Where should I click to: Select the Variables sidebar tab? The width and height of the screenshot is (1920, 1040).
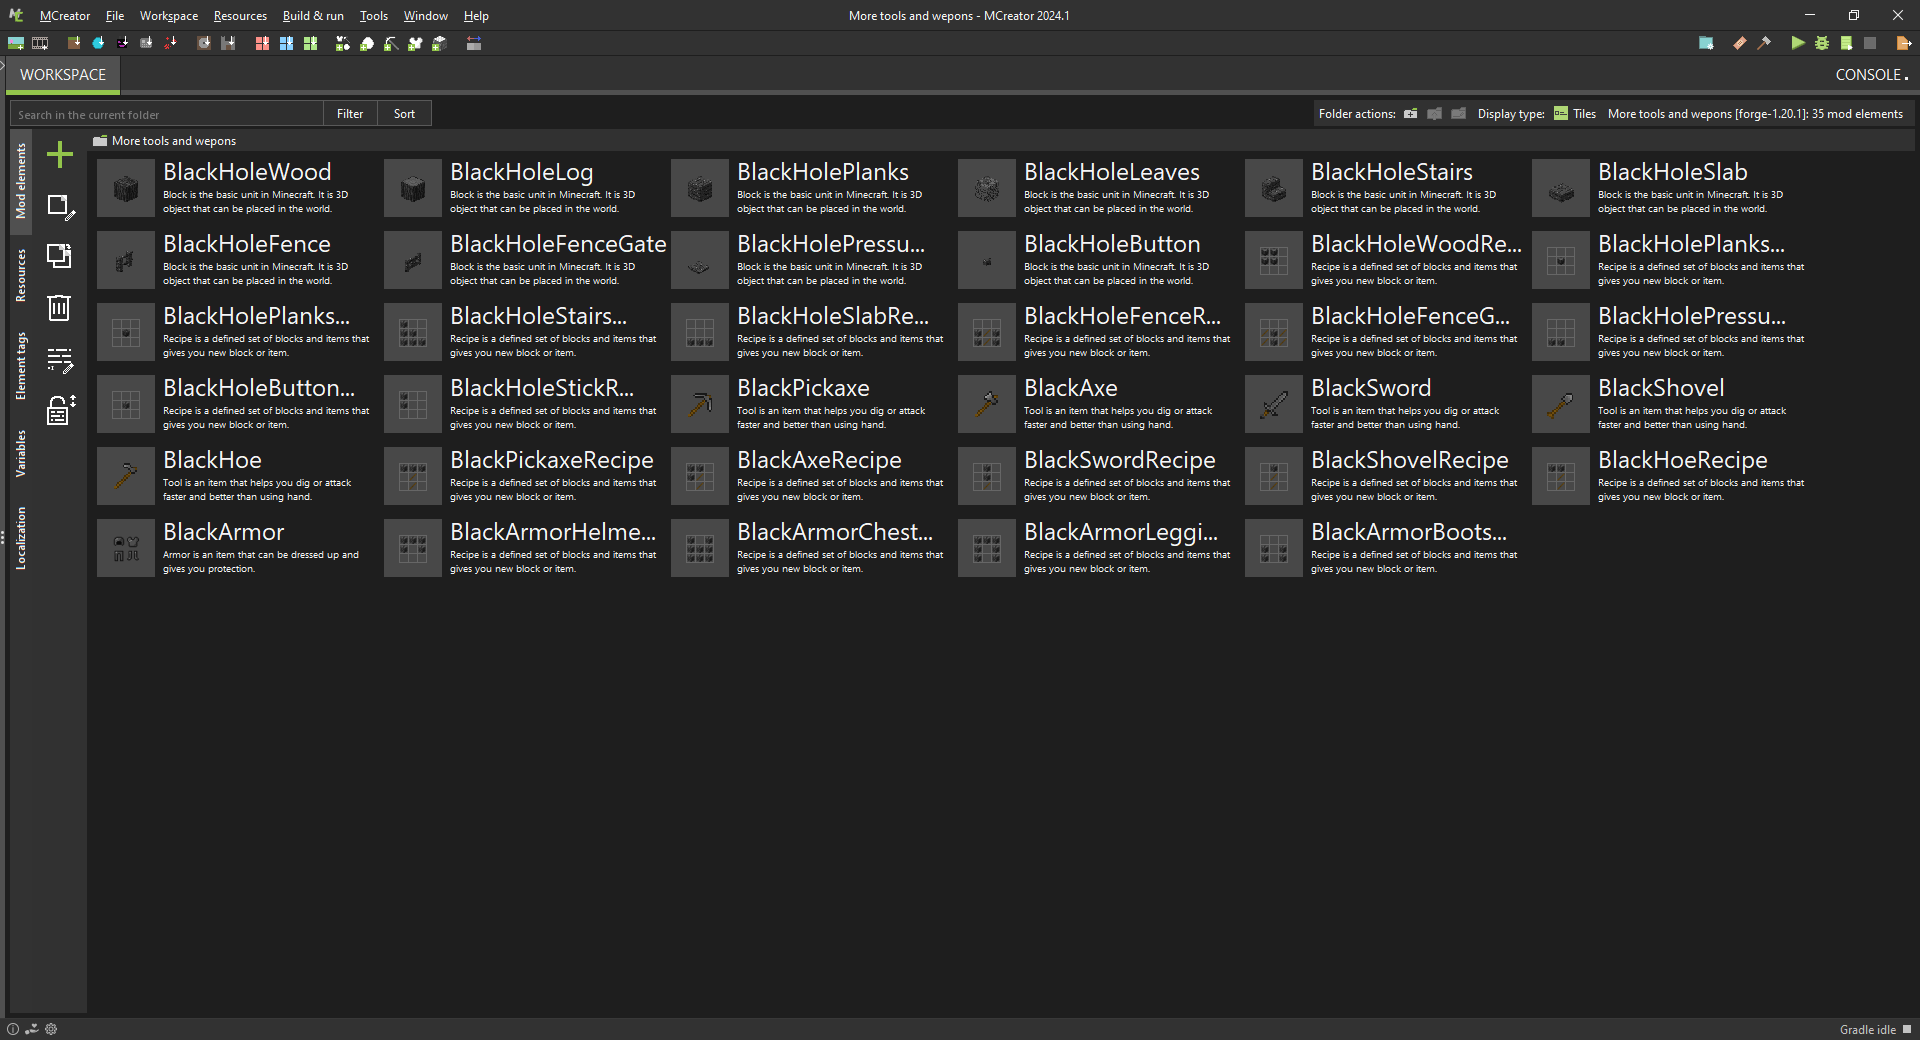point(20,455)
